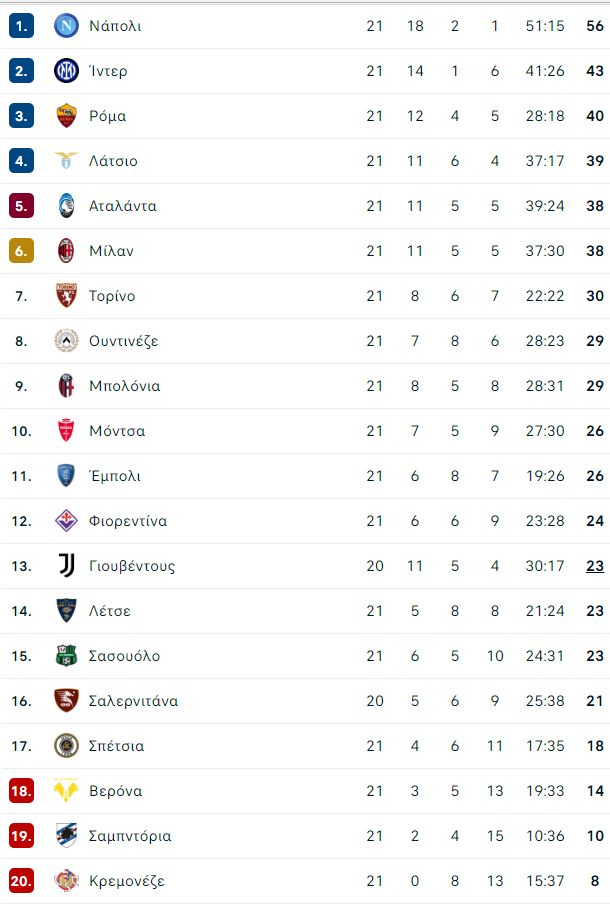Click the Napoli club crest icon

point(66,26)
